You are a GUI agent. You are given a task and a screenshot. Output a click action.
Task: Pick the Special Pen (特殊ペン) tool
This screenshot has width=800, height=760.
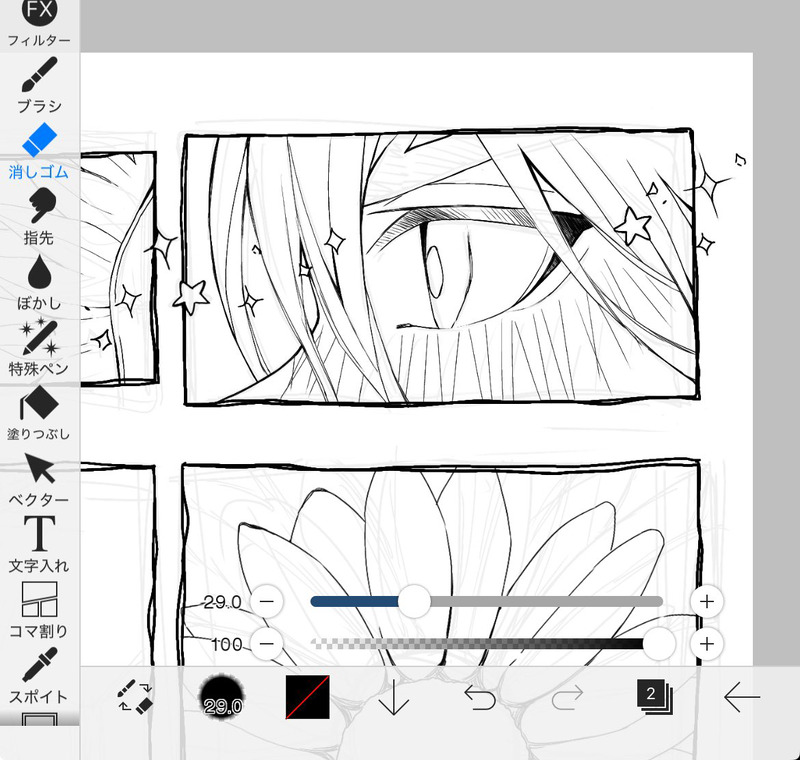[x=39, y=347]
